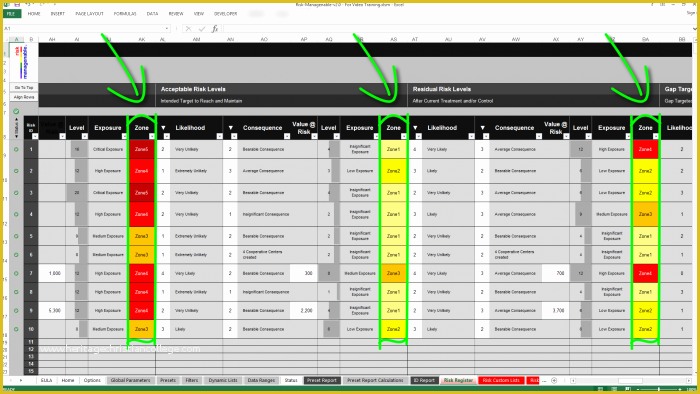Screen dimensions: 700x394
Task: Click the Save icon in quick access toolbar
Action: [17, 4]
